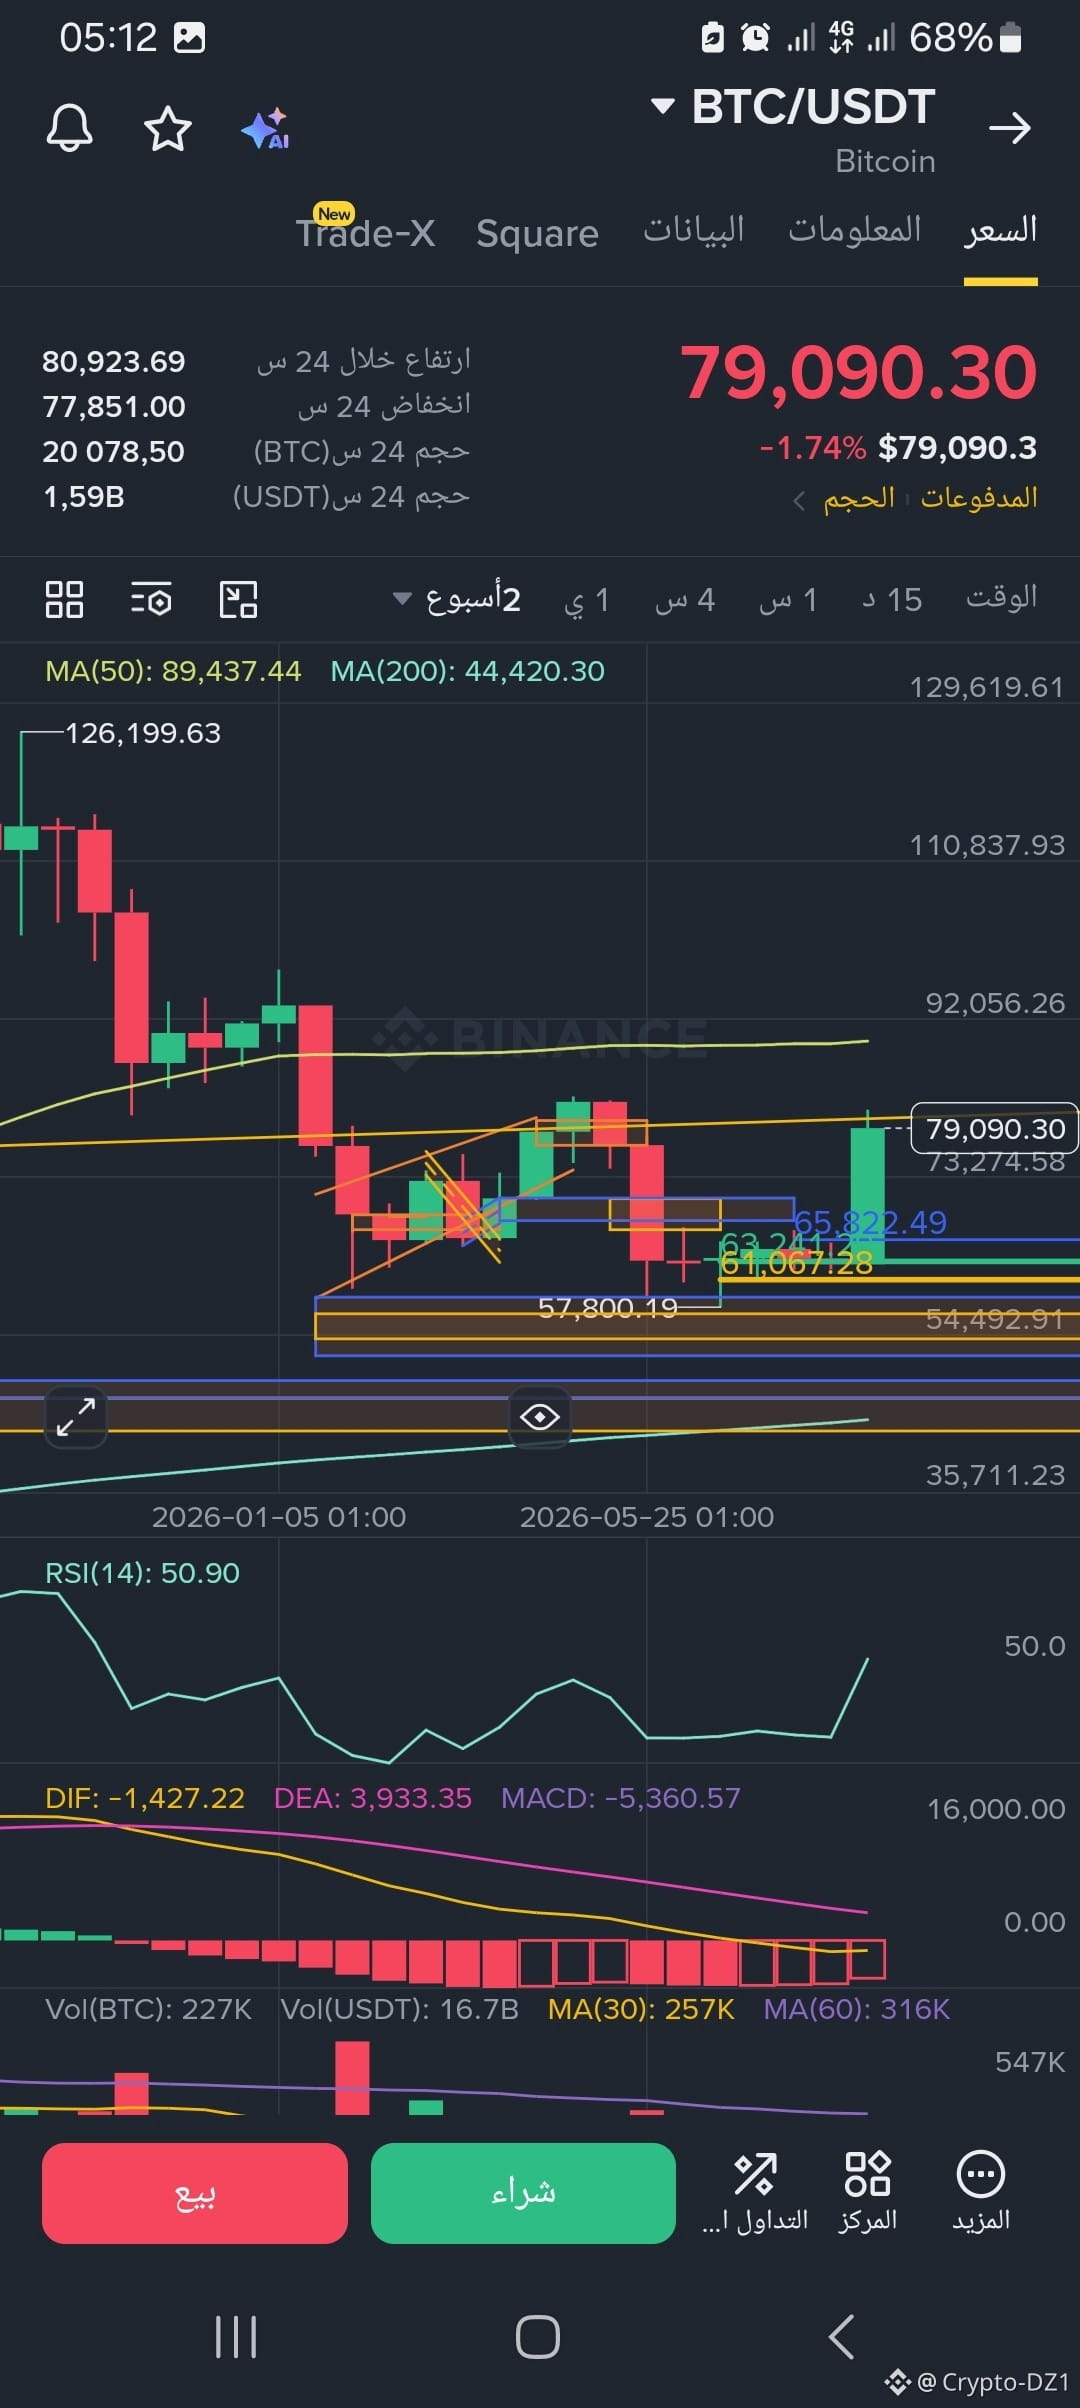
Task: Select the 1 ي timeframe
Action: [587, 600]
